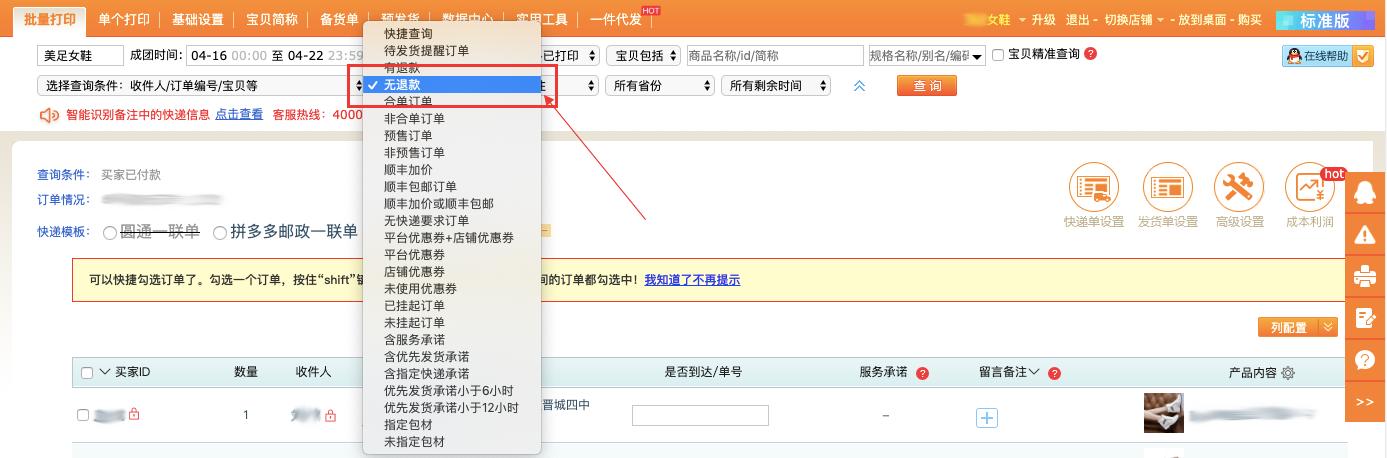This screenshot has width=1387, height=458.
Task: Click the orange checkmark icon beside 在线帮助
Action: (x=1362, y=56)
